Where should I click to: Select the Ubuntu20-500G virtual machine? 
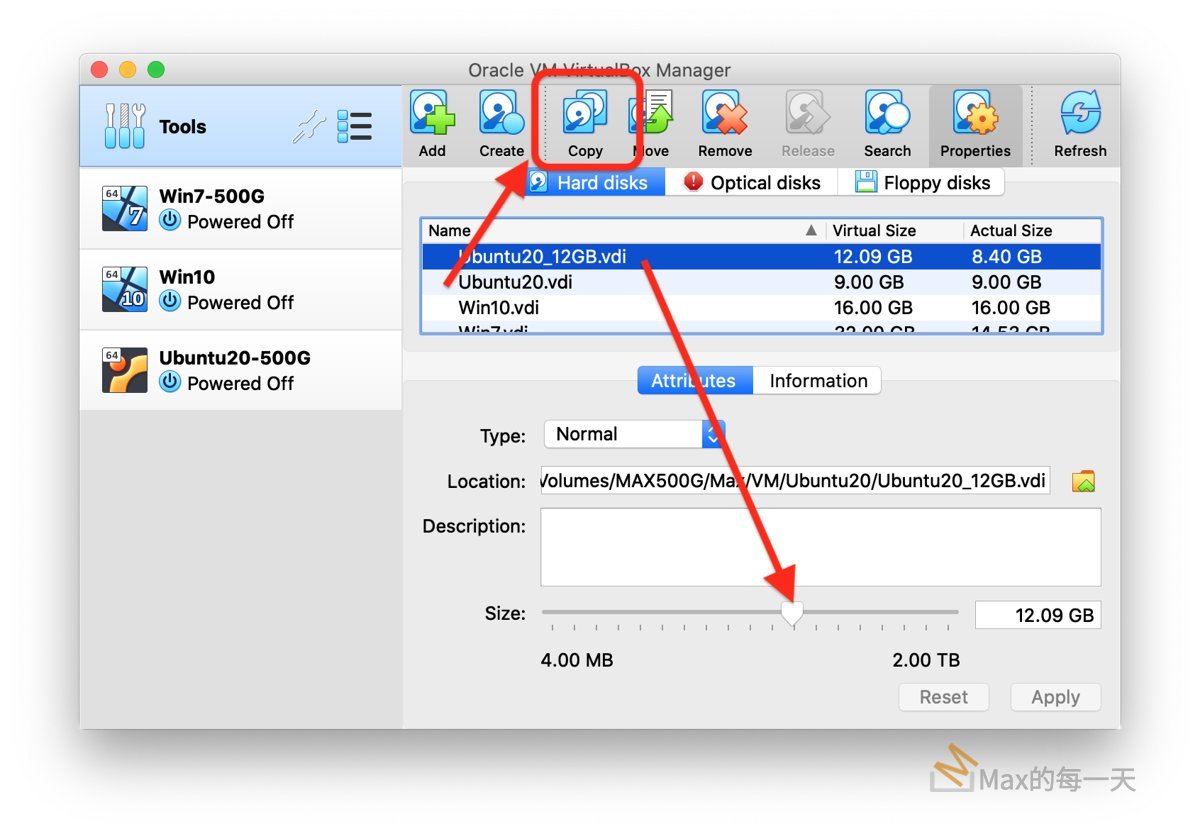coord(240,370)
